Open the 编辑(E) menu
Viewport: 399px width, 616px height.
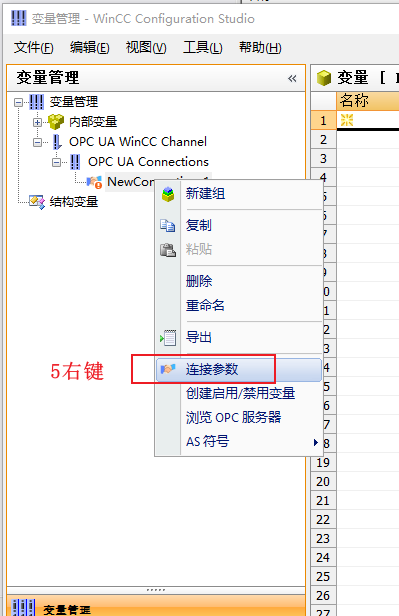(90, 48)
